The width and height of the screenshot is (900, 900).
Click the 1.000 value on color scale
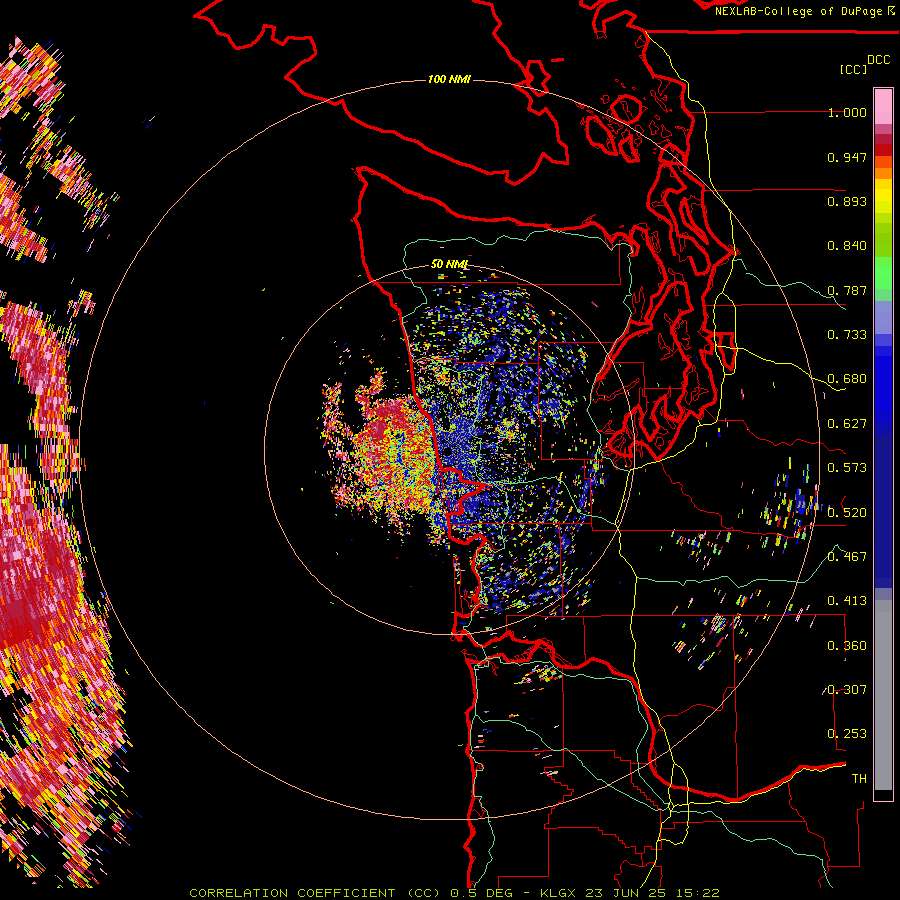point(847,112)
